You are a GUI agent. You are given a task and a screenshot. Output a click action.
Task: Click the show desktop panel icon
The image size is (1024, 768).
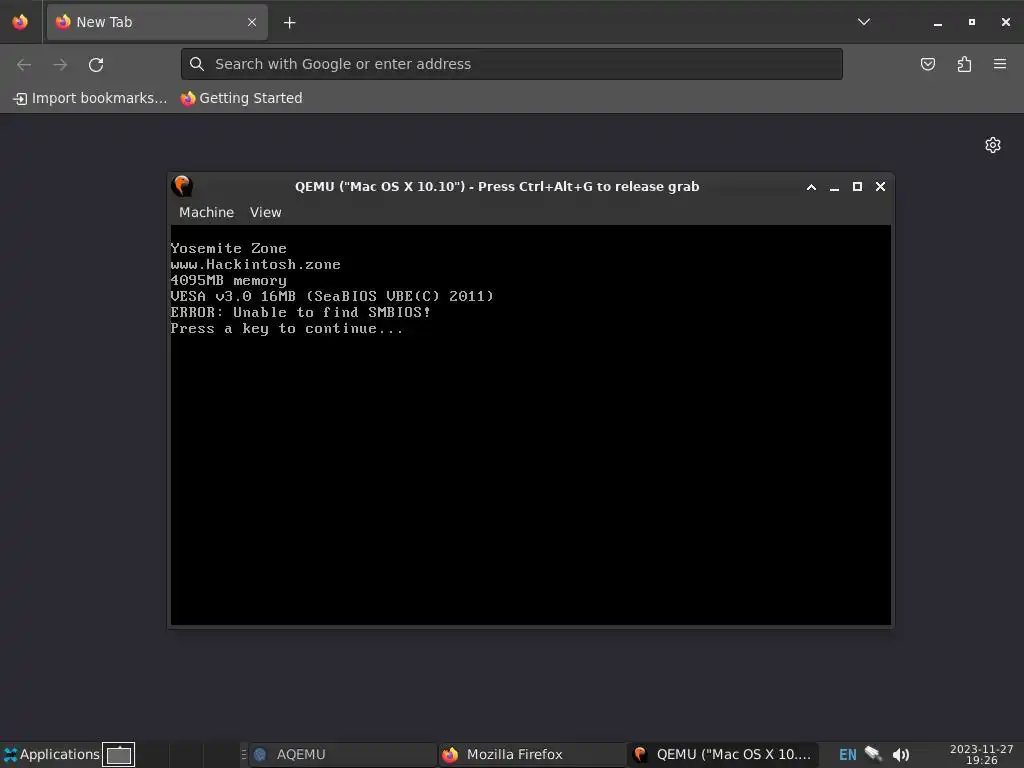coord(119,754)
